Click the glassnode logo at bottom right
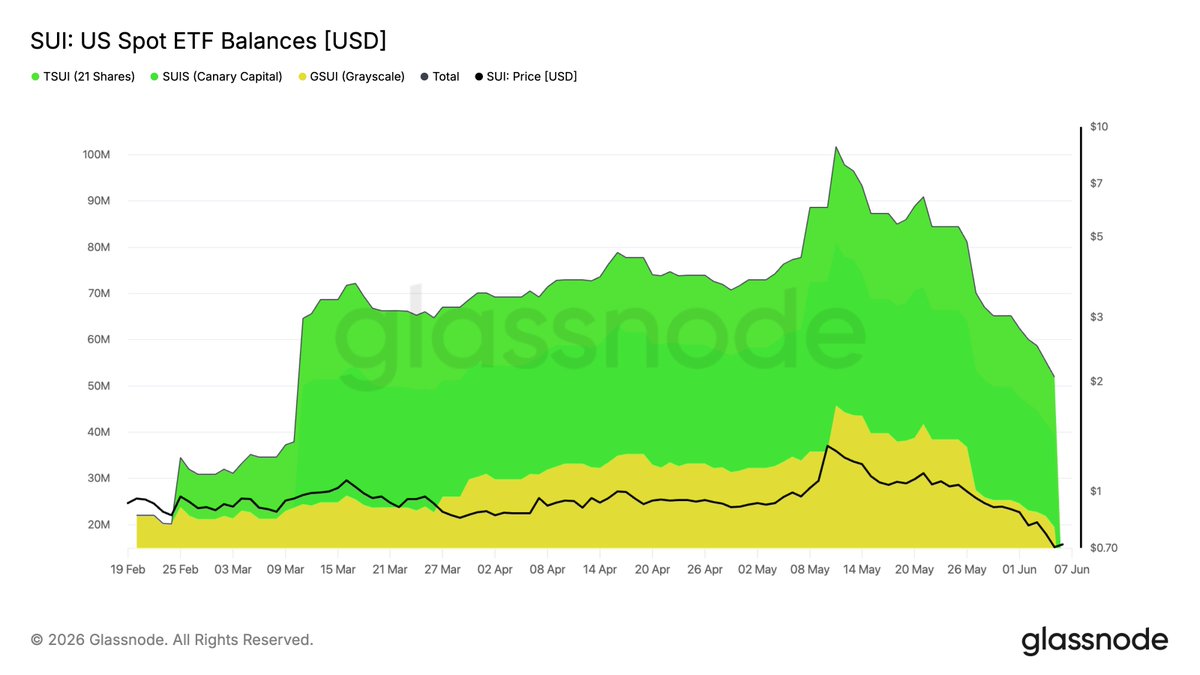The height and width of the screenshot is (675, 1200). [x=1094, y=640]
